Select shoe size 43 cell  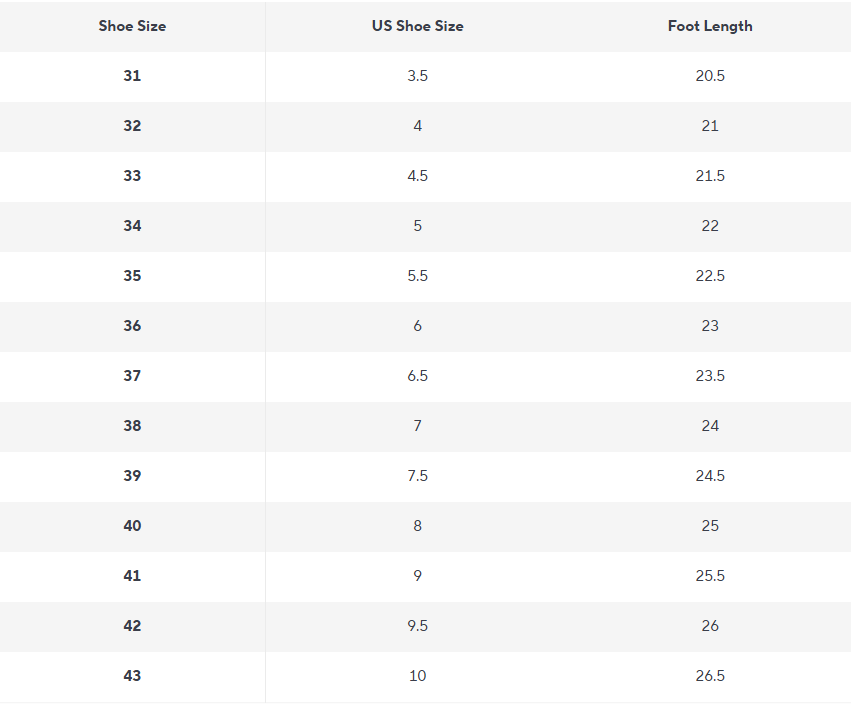click(132, 676)
